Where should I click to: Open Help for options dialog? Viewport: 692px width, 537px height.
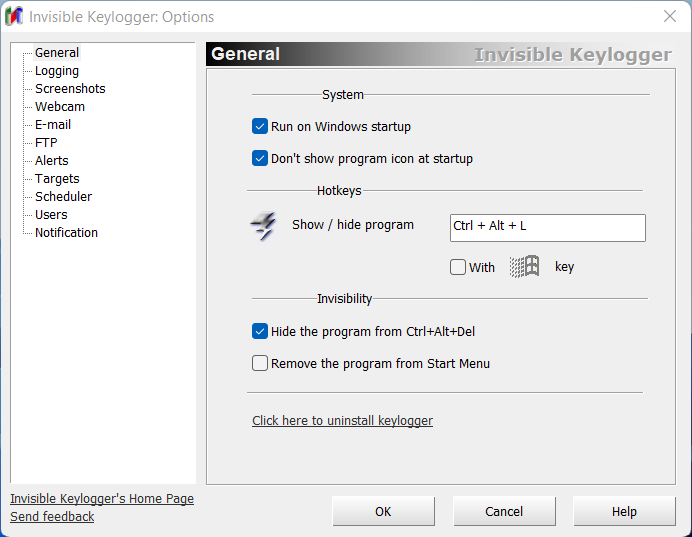click(624, 511)
